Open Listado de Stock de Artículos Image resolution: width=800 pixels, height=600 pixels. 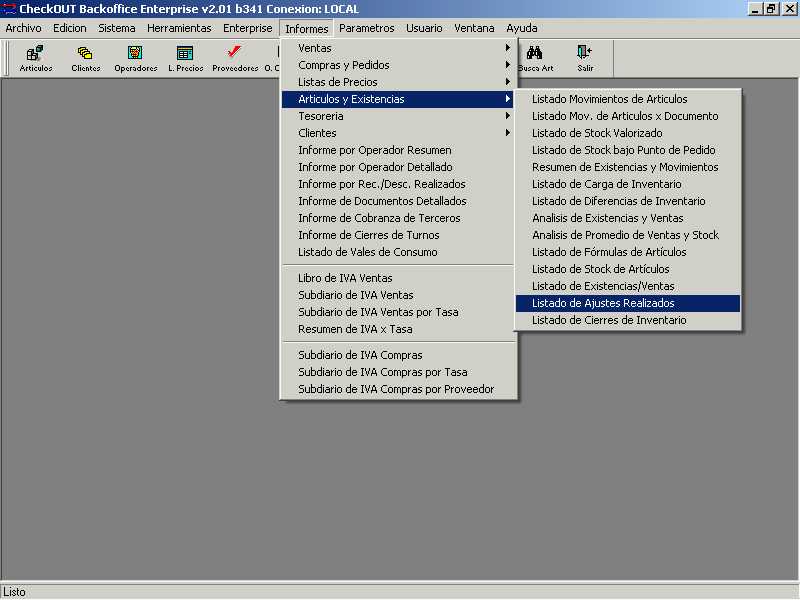pyautogui.click(x=628, y=269)
